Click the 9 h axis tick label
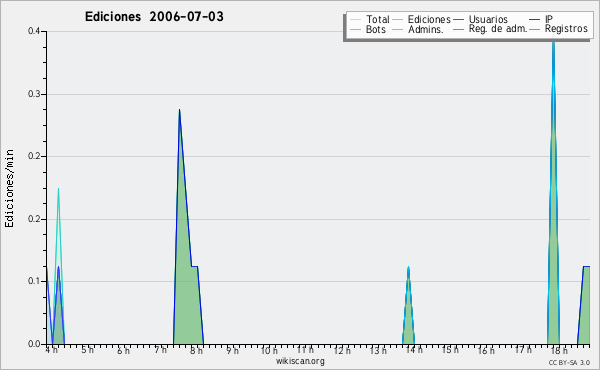The height and width of the screenshot is (370, 600). 232,350
